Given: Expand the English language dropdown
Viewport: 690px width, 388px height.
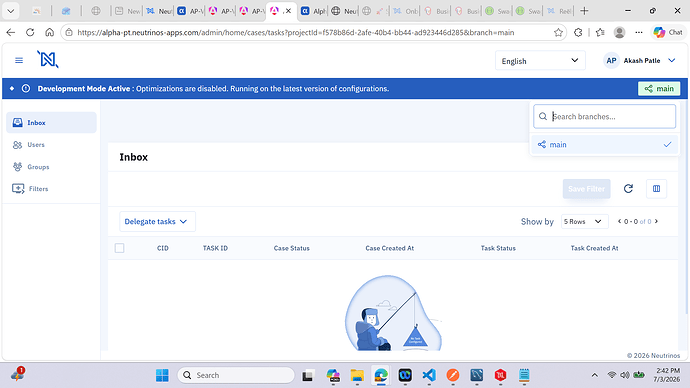Looking at the screenshot, I should [x=540, y=61].
